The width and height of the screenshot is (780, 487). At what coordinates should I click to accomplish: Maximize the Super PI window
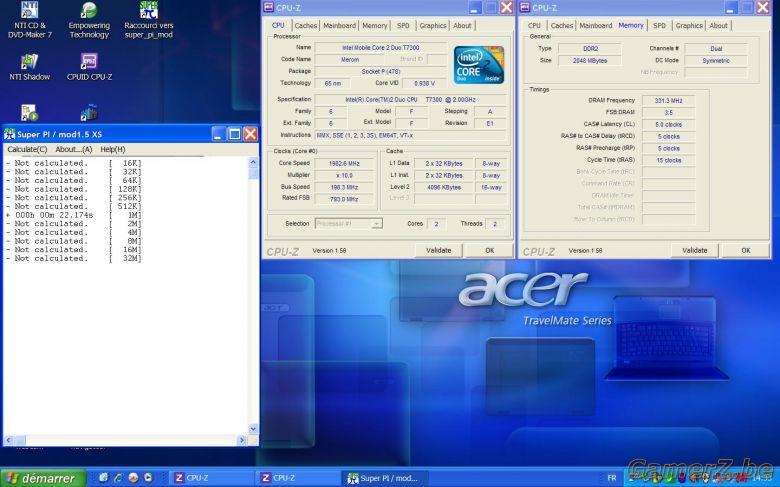tap(234, 134)
